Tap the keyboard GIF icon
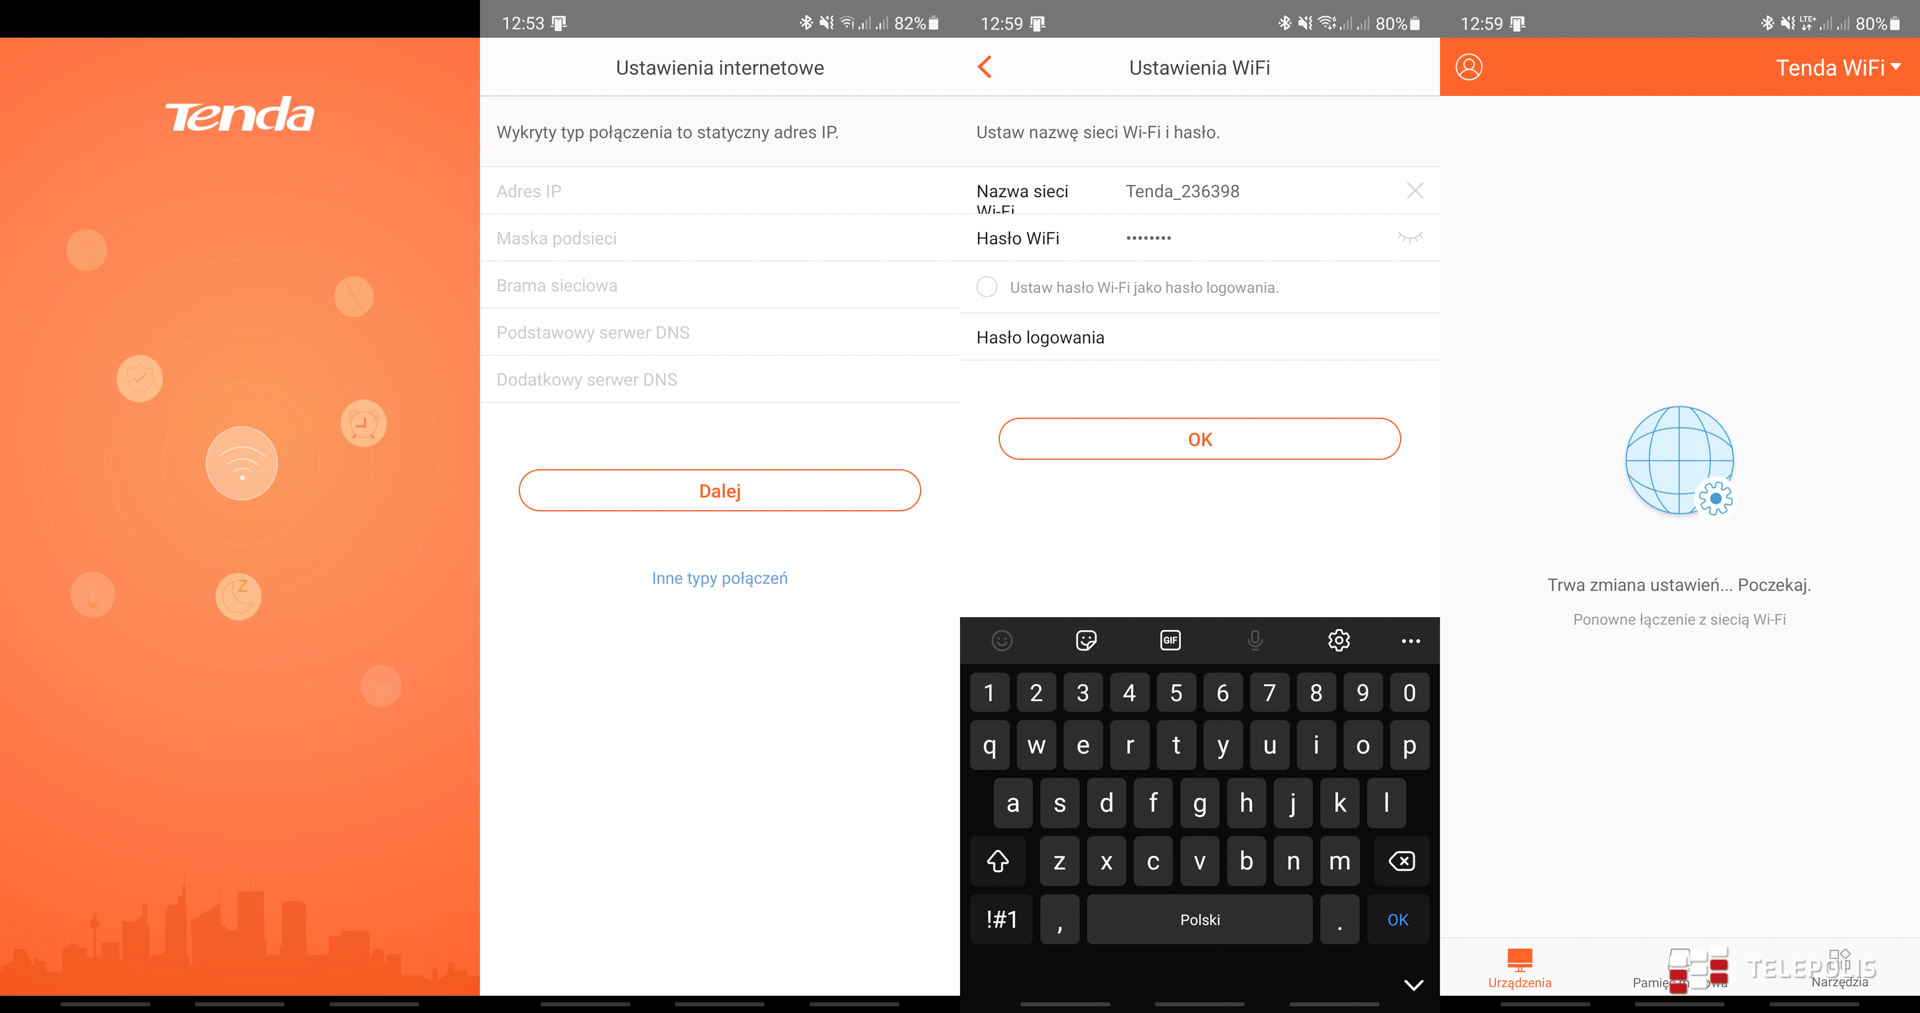The image size is (1920, 1013). [x=1170, y=640]
